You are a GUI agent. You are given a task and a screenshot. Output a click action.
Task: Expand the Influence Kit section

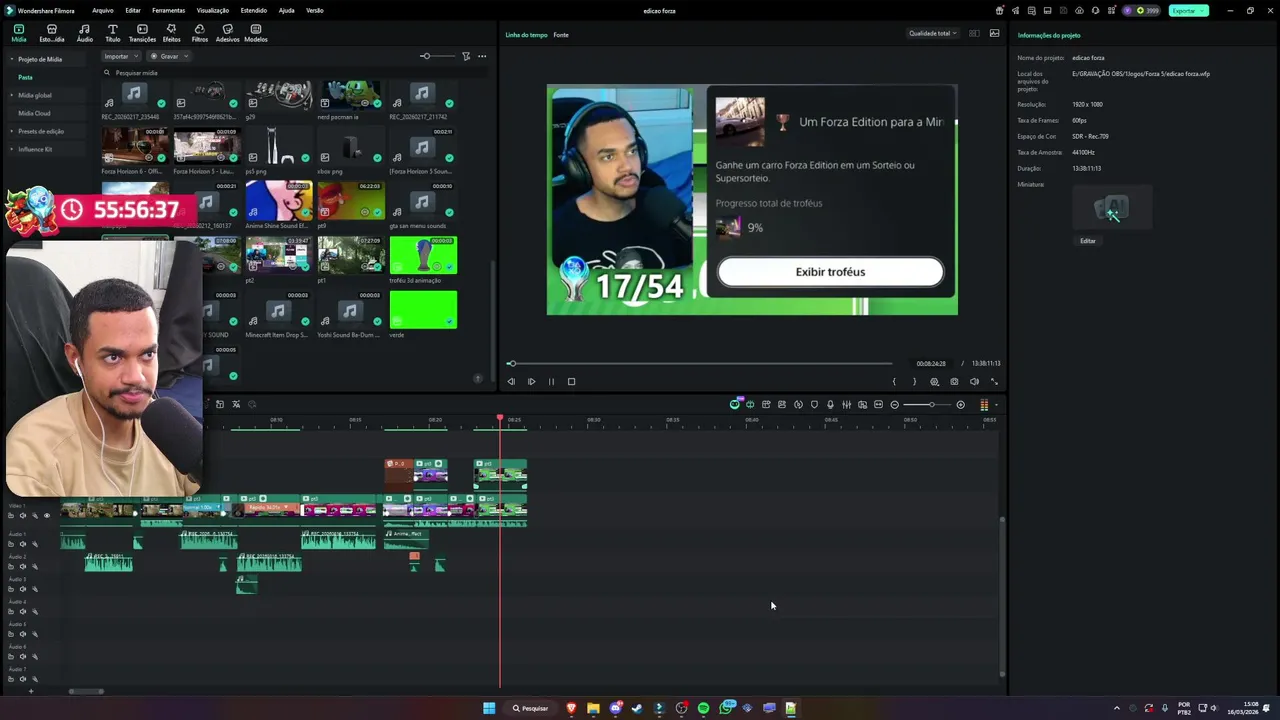12,149
